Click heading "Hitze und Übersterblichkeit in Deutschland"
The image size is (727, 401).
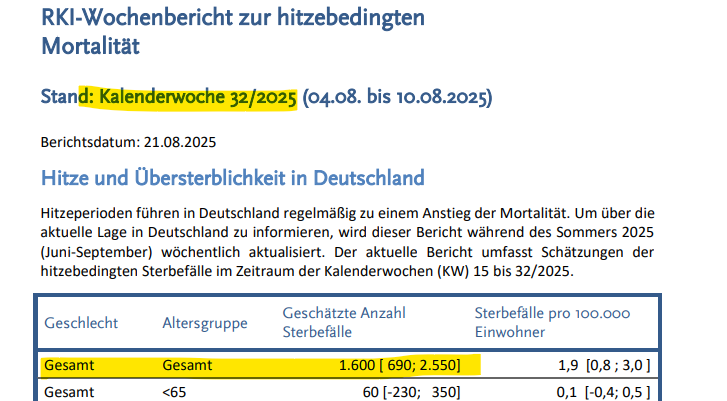(x=232, y=178)
